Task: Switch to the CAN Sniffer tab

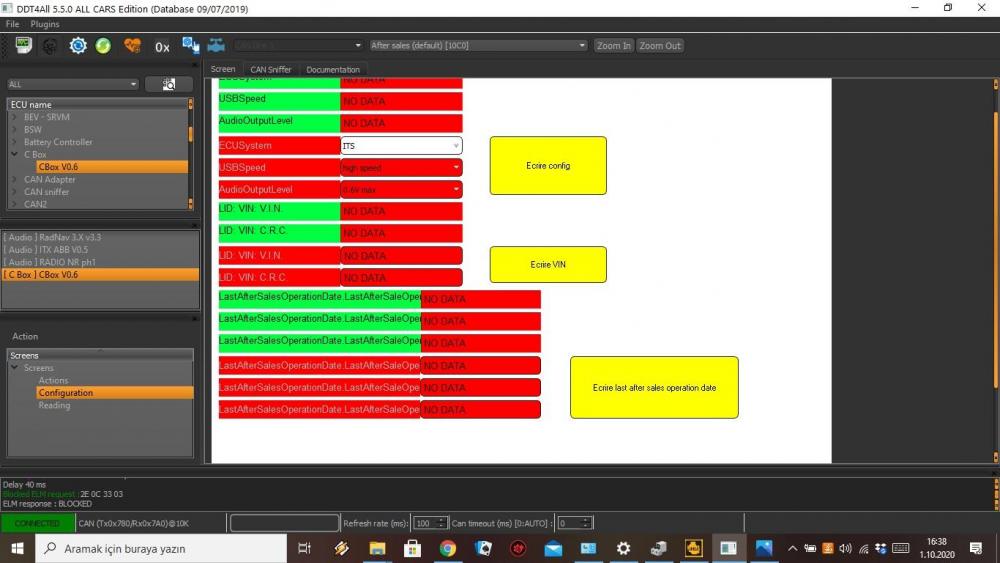Action: coord(270,69)
